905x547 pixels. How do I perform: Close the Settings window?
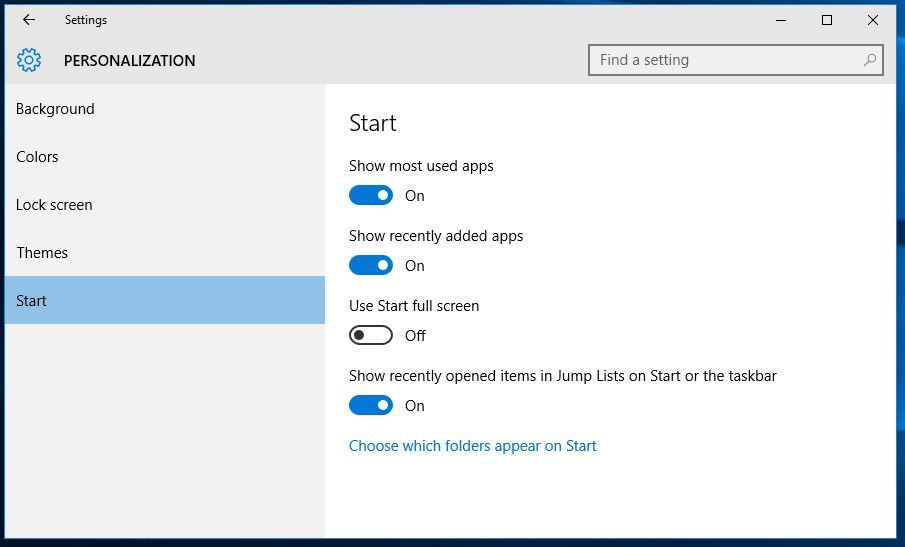pos(873,20)
